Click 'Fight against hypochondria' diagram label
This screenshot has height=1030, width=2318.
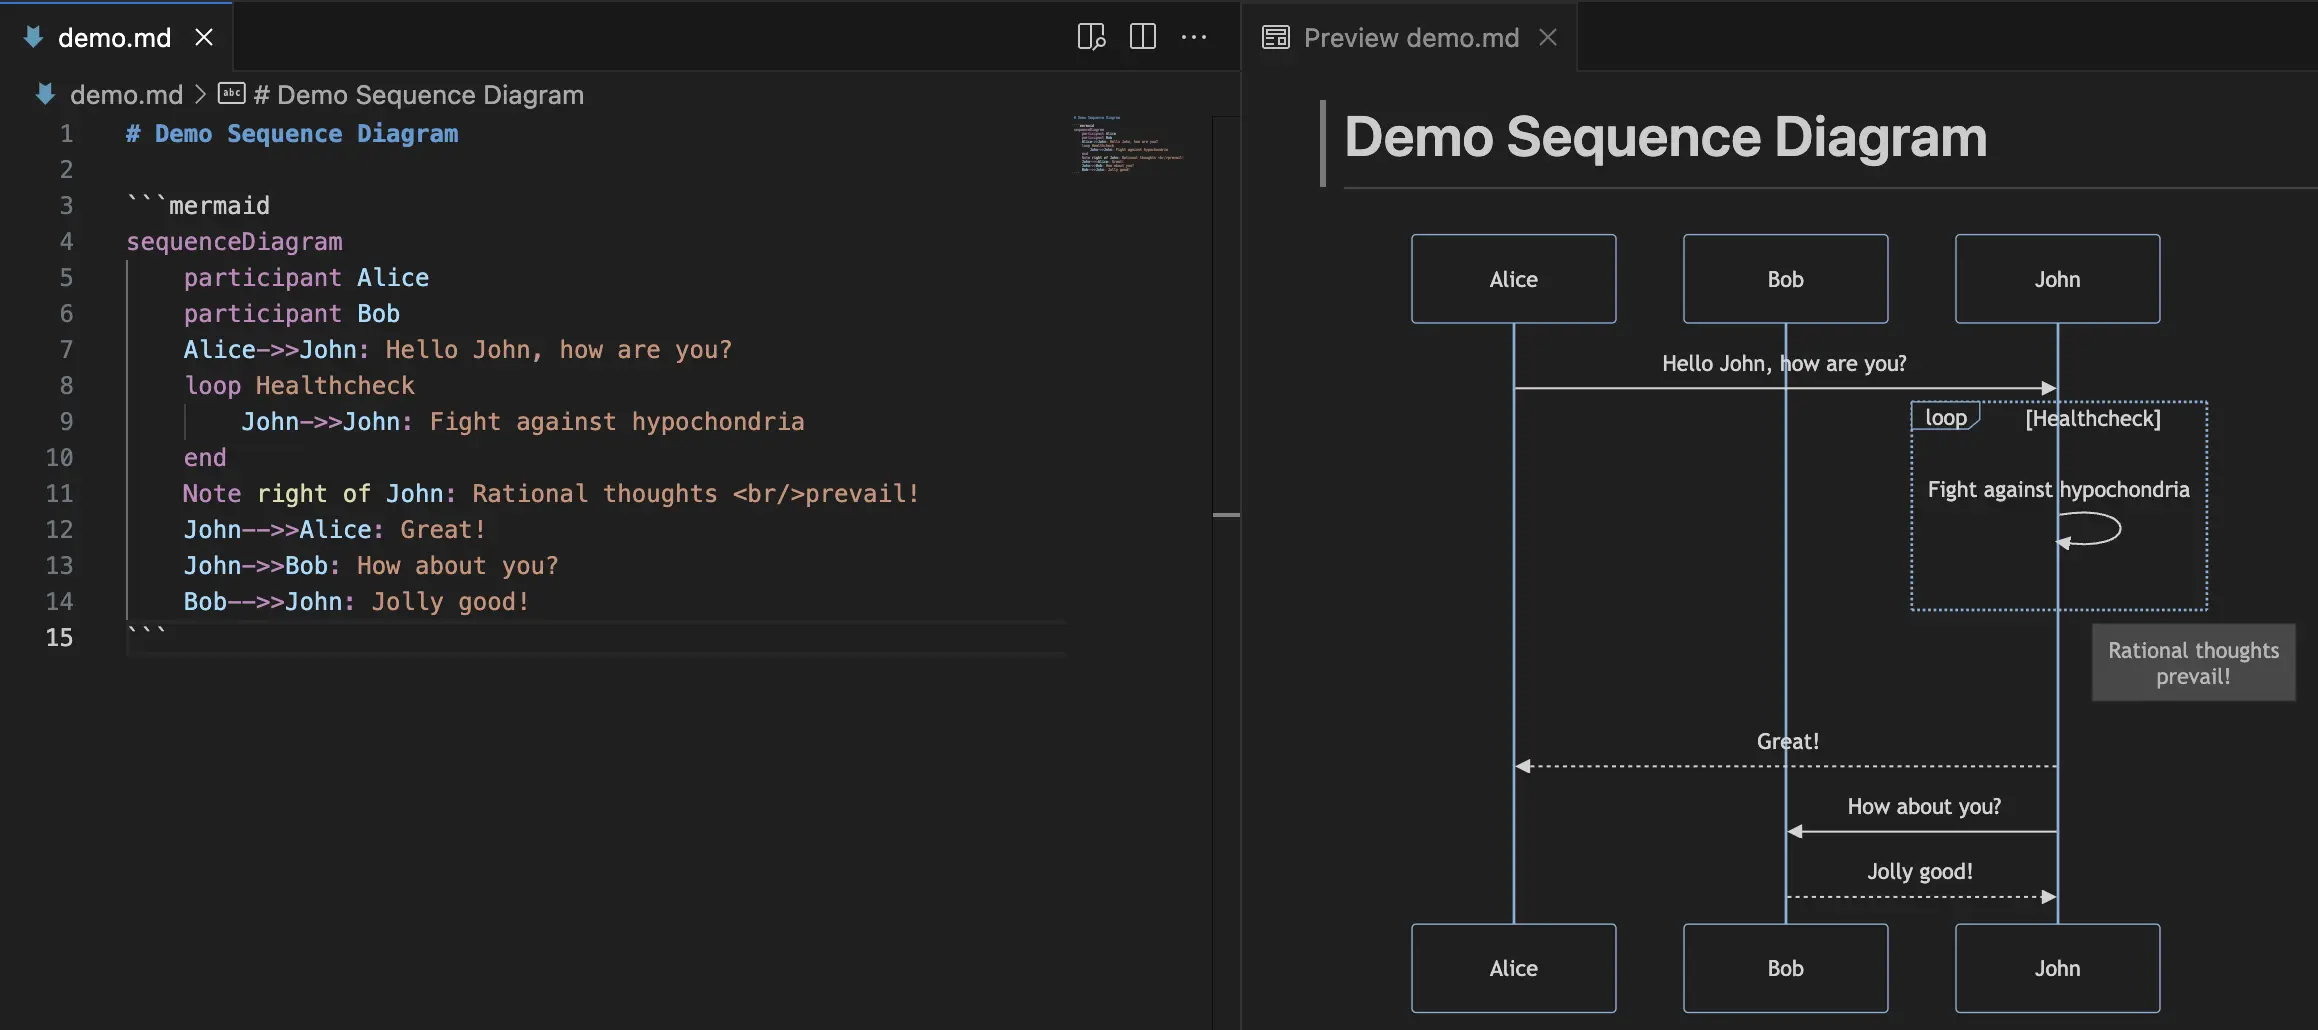2058,490
